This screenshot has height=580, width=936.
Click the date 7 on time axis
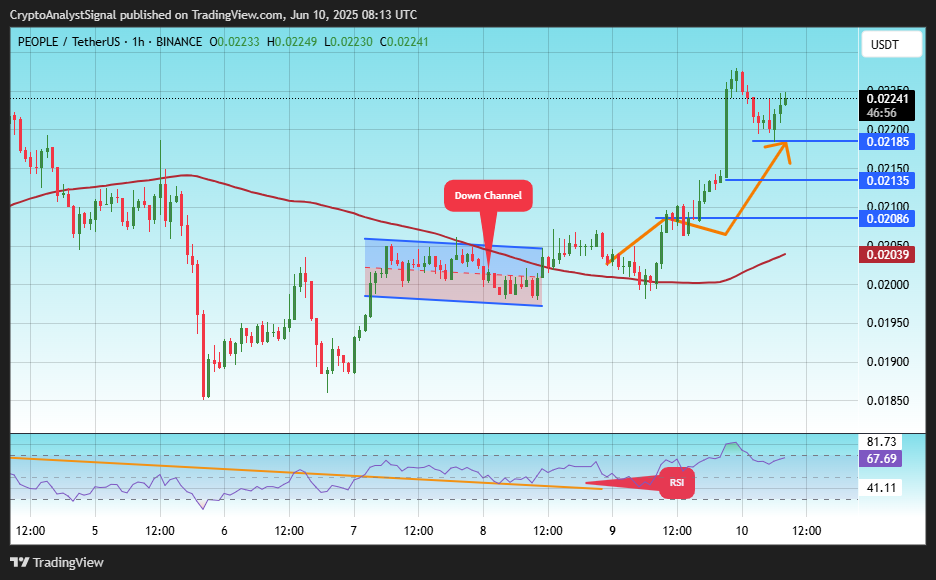(x=354, y=530)
